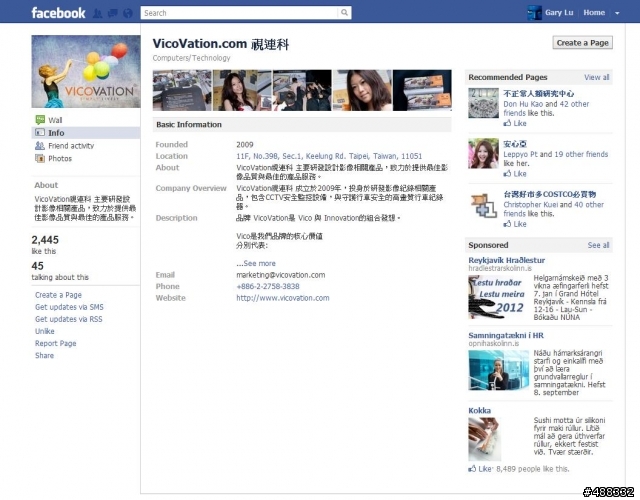640x500 pixels.
Task: Go to Gary Lu profile link
Action: pyautogui.click(x=559, y=13)
